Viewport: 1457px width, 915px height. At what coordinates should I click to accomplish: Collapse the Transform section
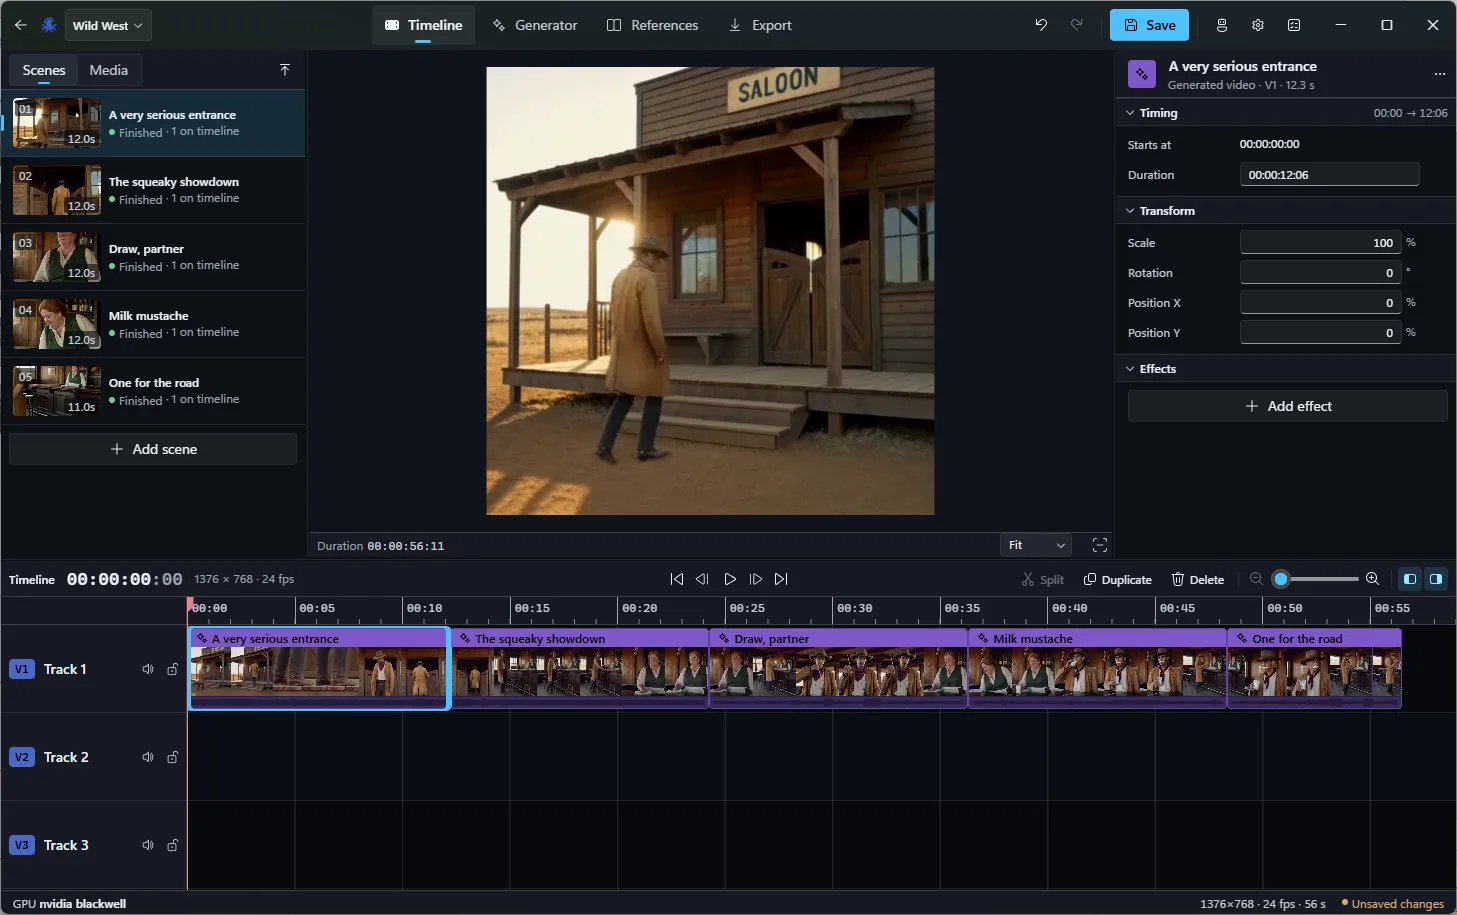1130,211
